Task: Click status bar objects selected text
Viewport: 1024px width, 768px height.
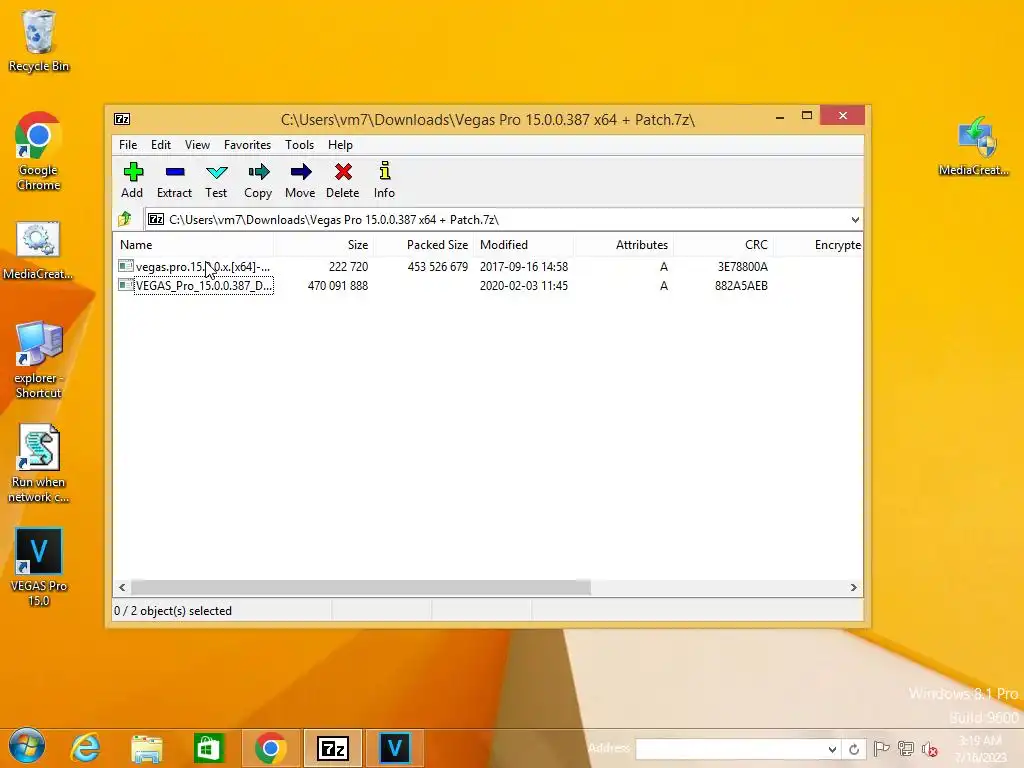Action: 173,611
